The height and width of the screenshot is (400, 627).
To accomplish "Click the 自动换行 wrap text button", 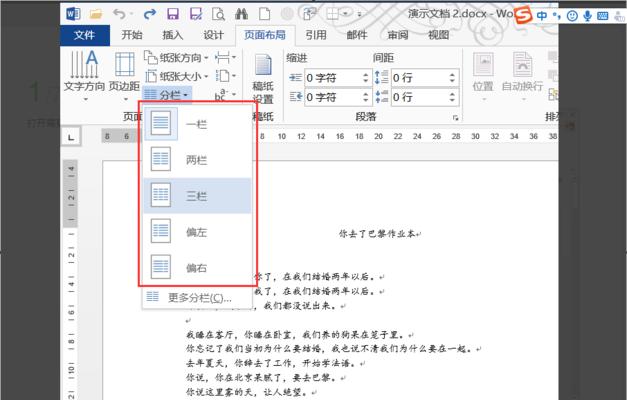I will pyautogui.click(x=522, y=76).
